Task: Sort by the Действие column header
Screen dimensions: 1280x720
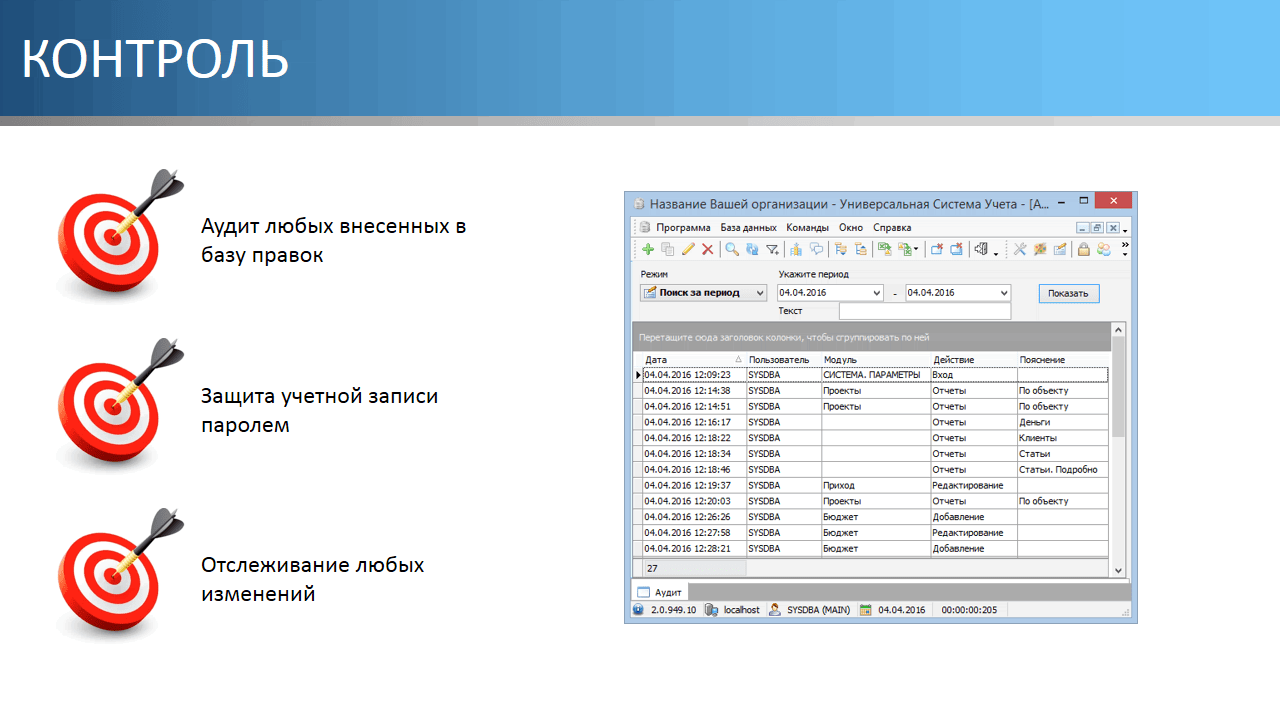Action: (974, 359)
